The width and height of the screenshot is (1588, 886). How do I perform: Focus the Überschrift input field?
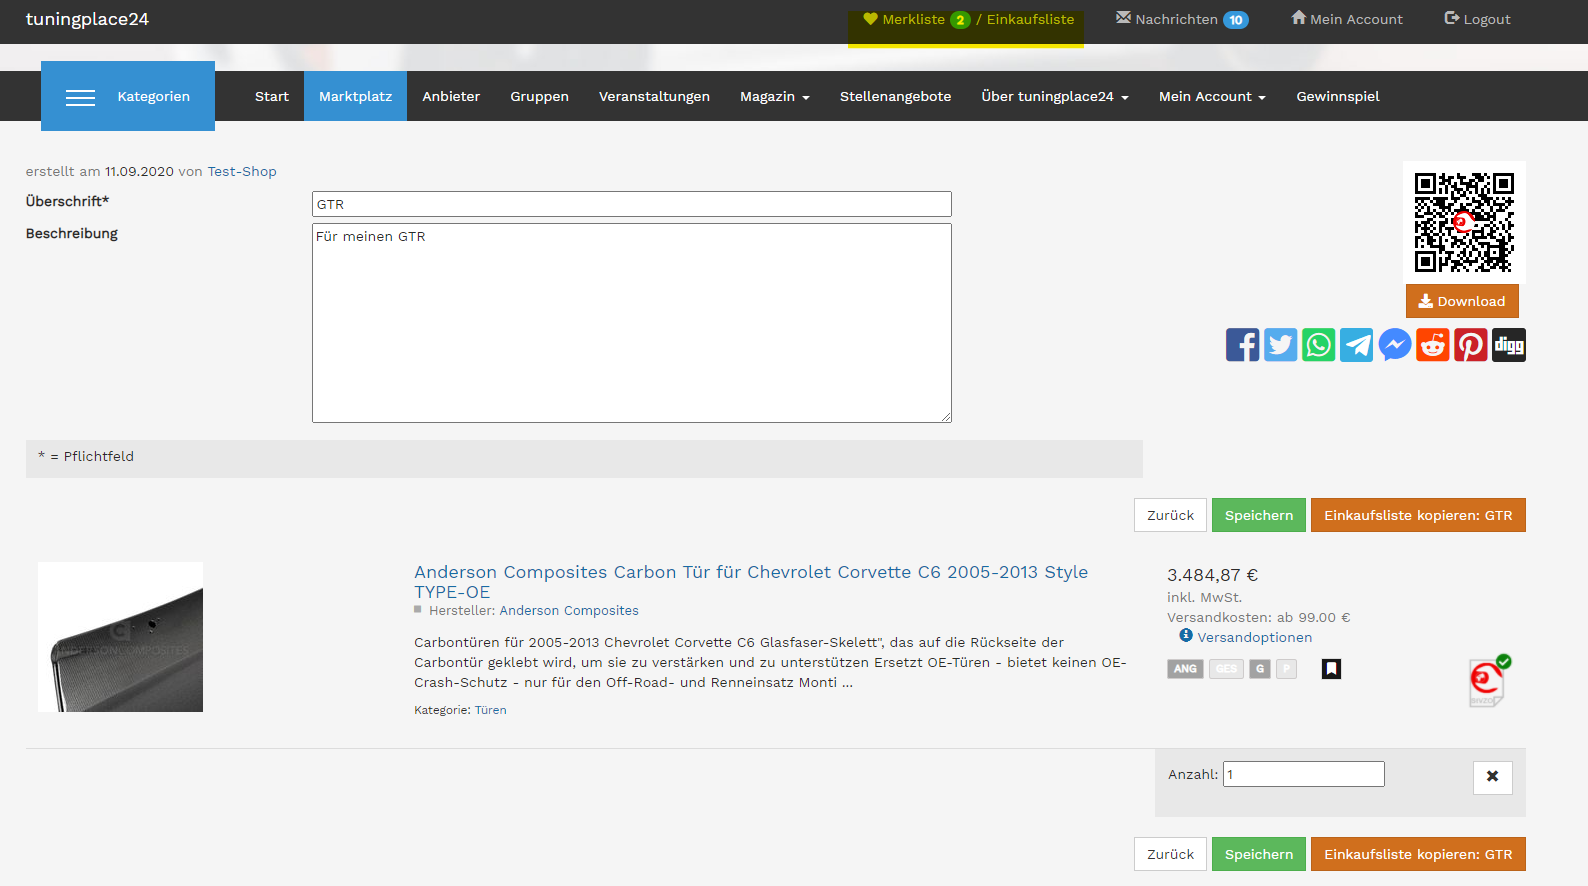(x=631, y=204)
